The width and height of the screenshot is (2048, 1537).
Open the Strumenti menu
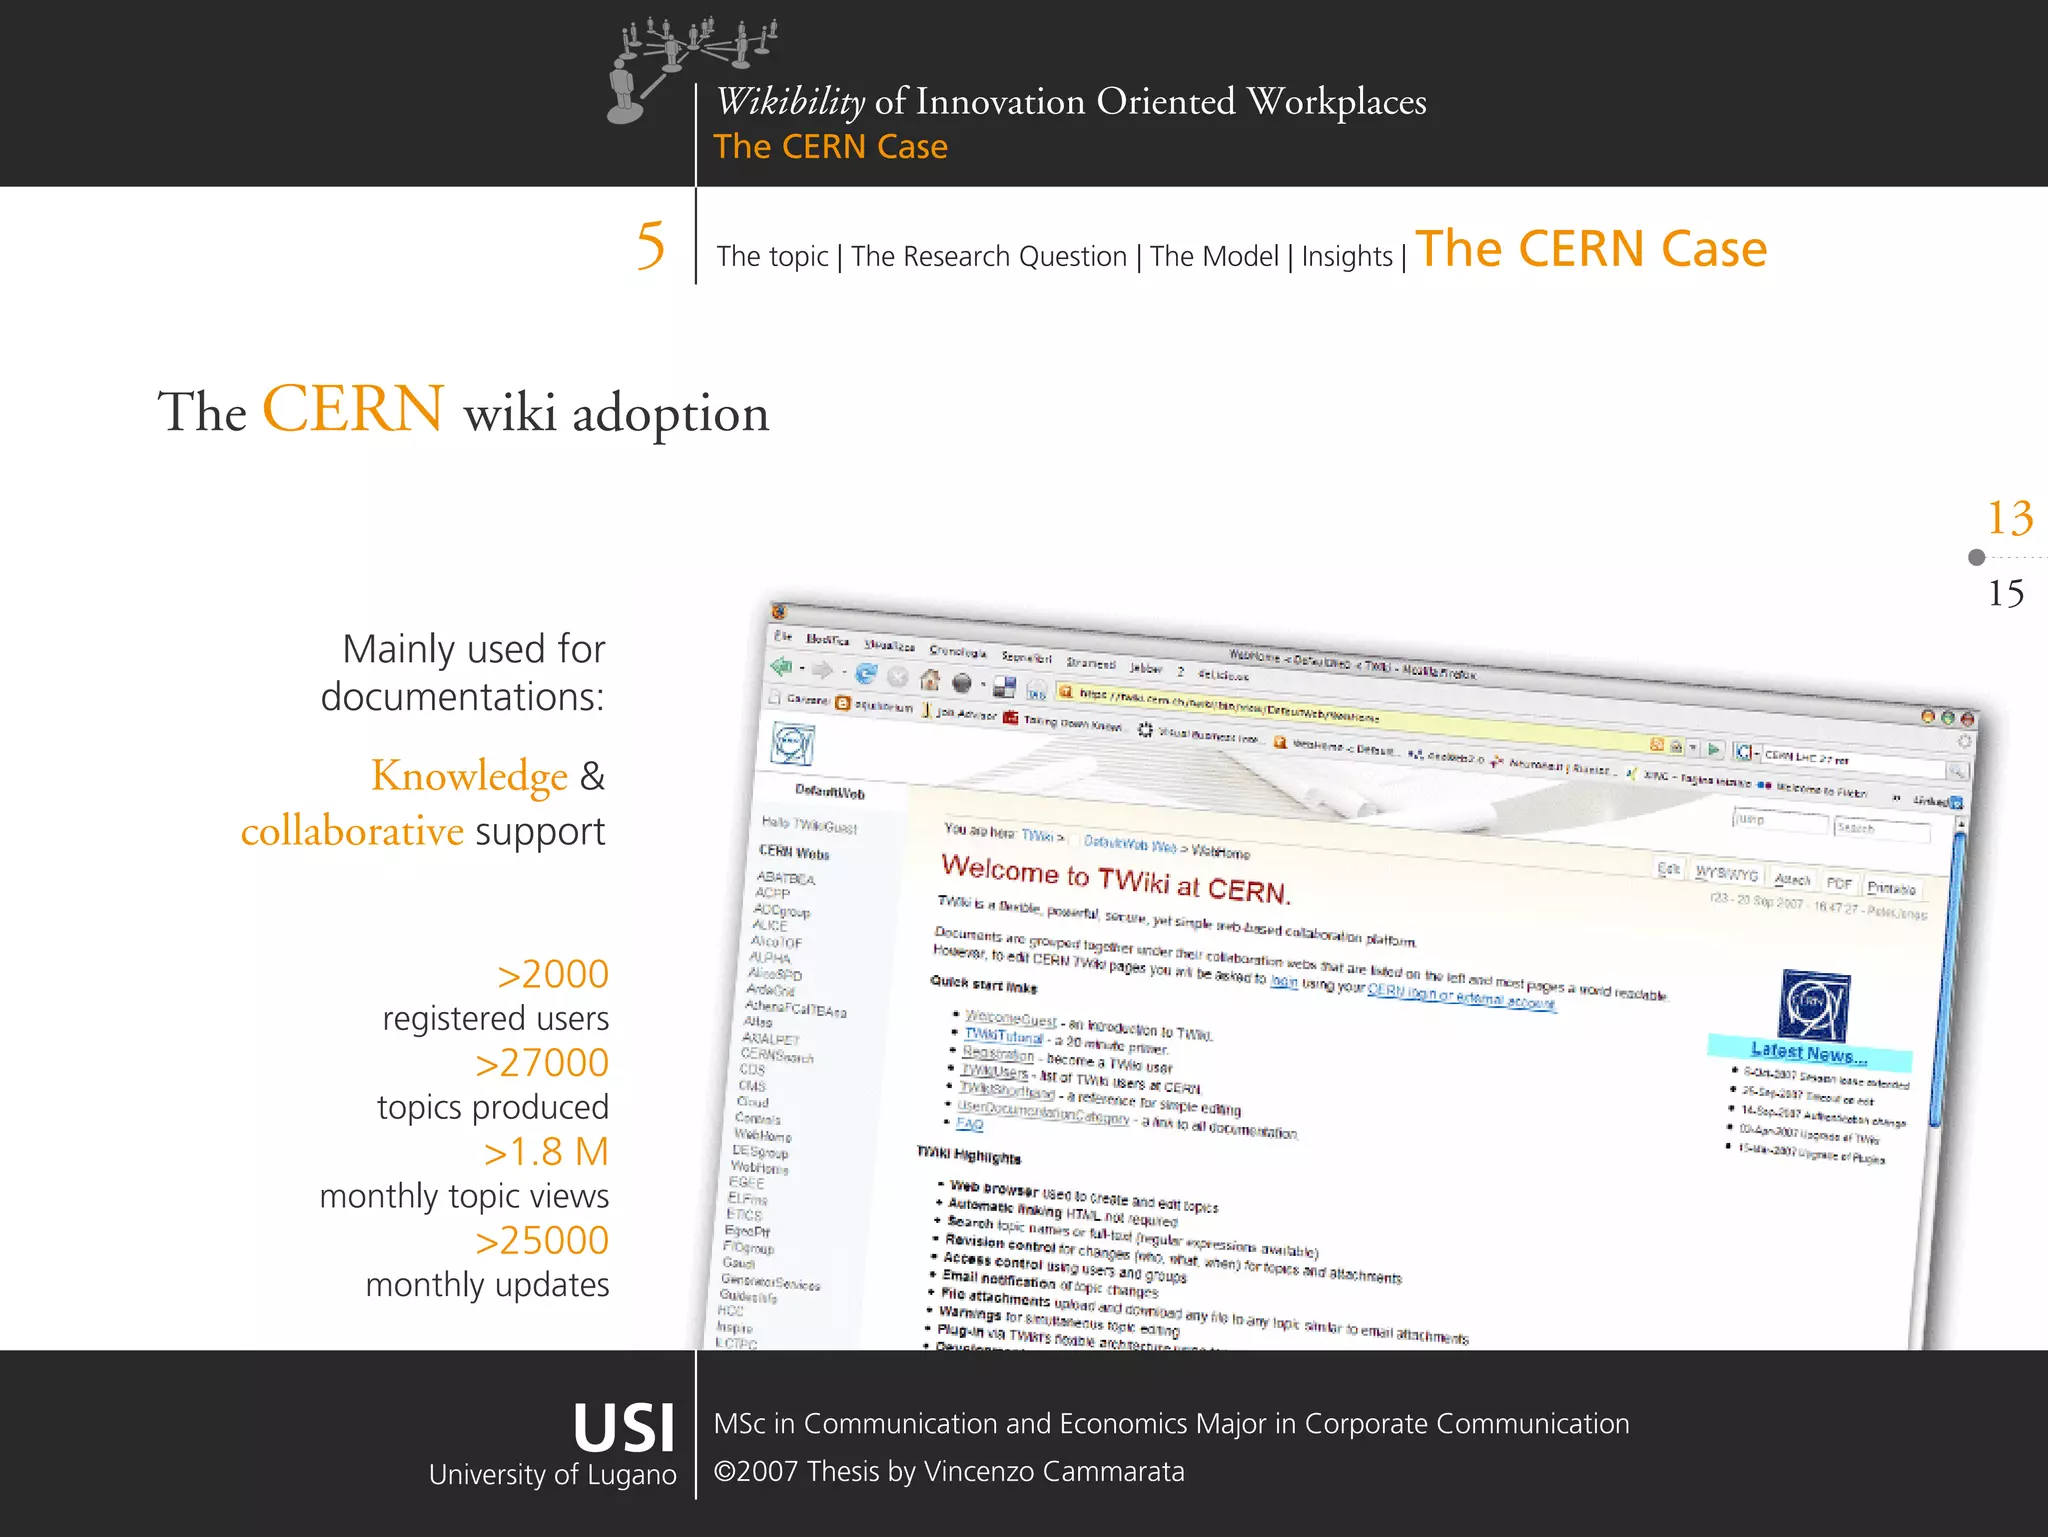(x=1090, y=663)
